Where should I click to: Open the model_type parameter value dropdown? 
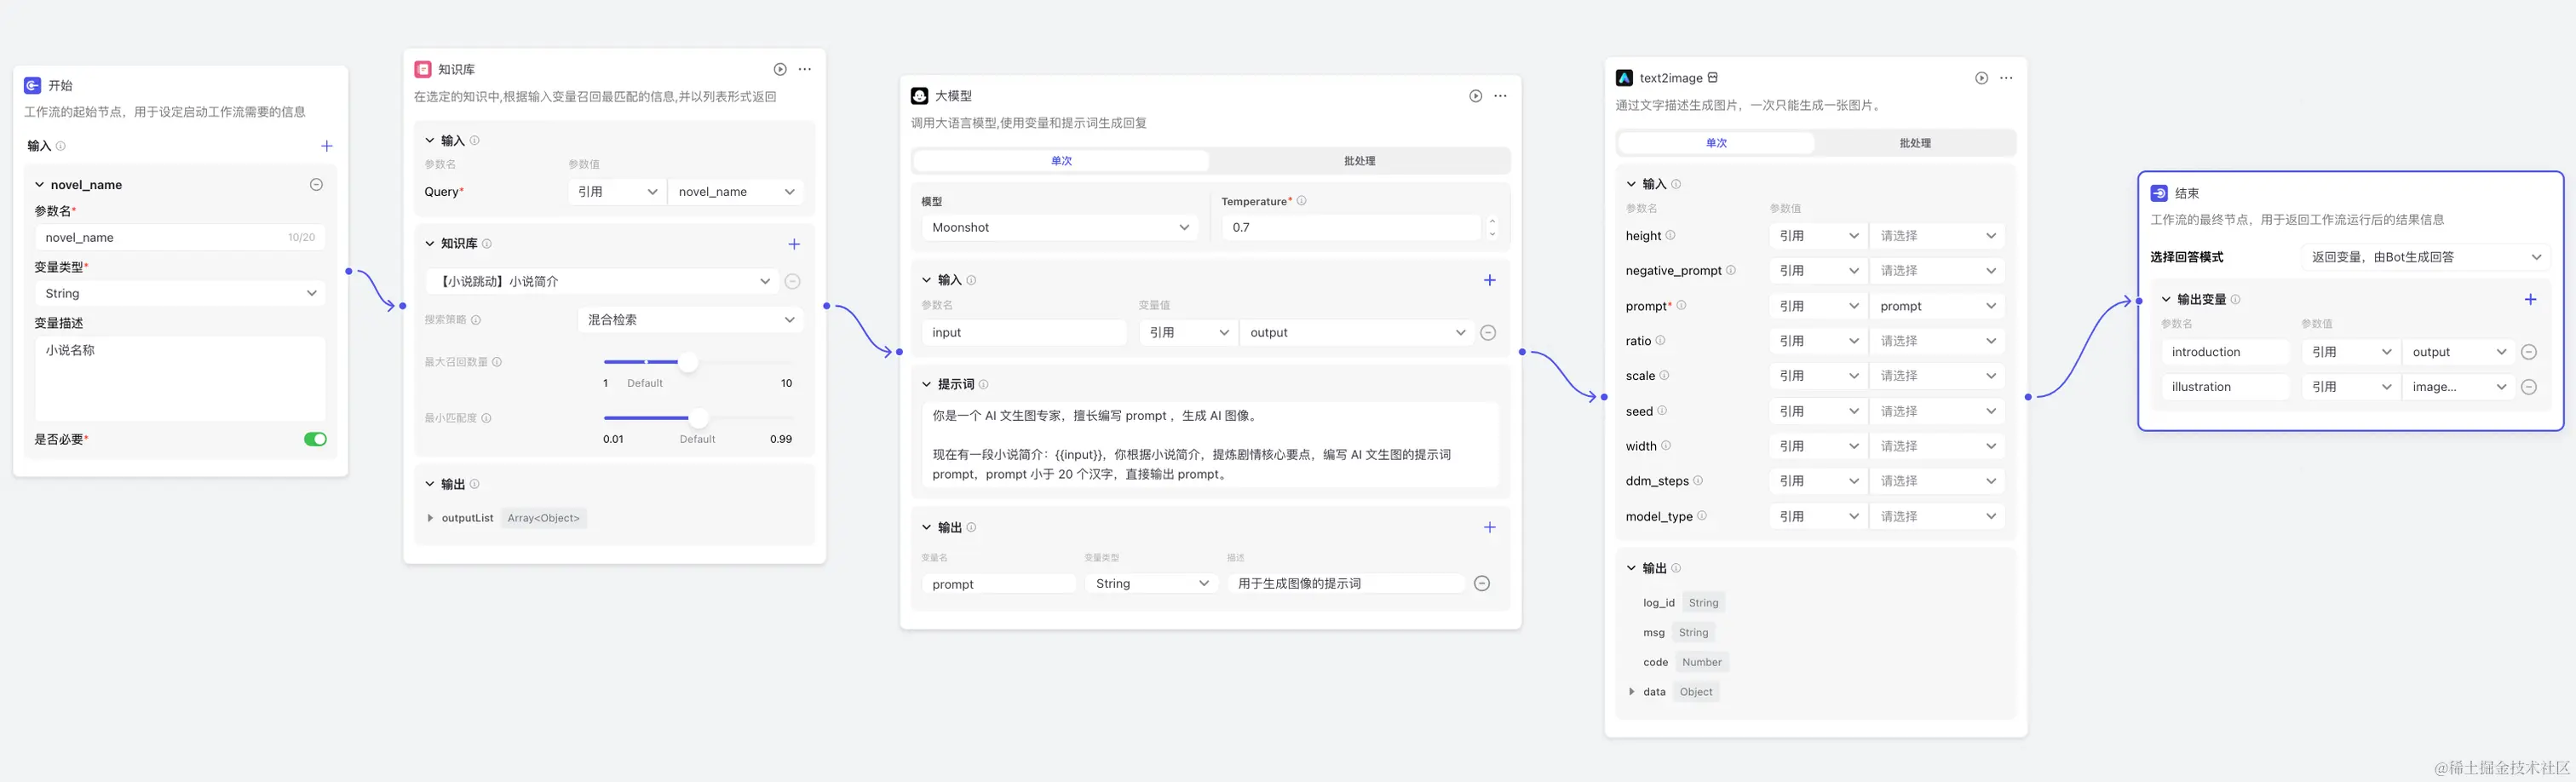coord(1937,516)
